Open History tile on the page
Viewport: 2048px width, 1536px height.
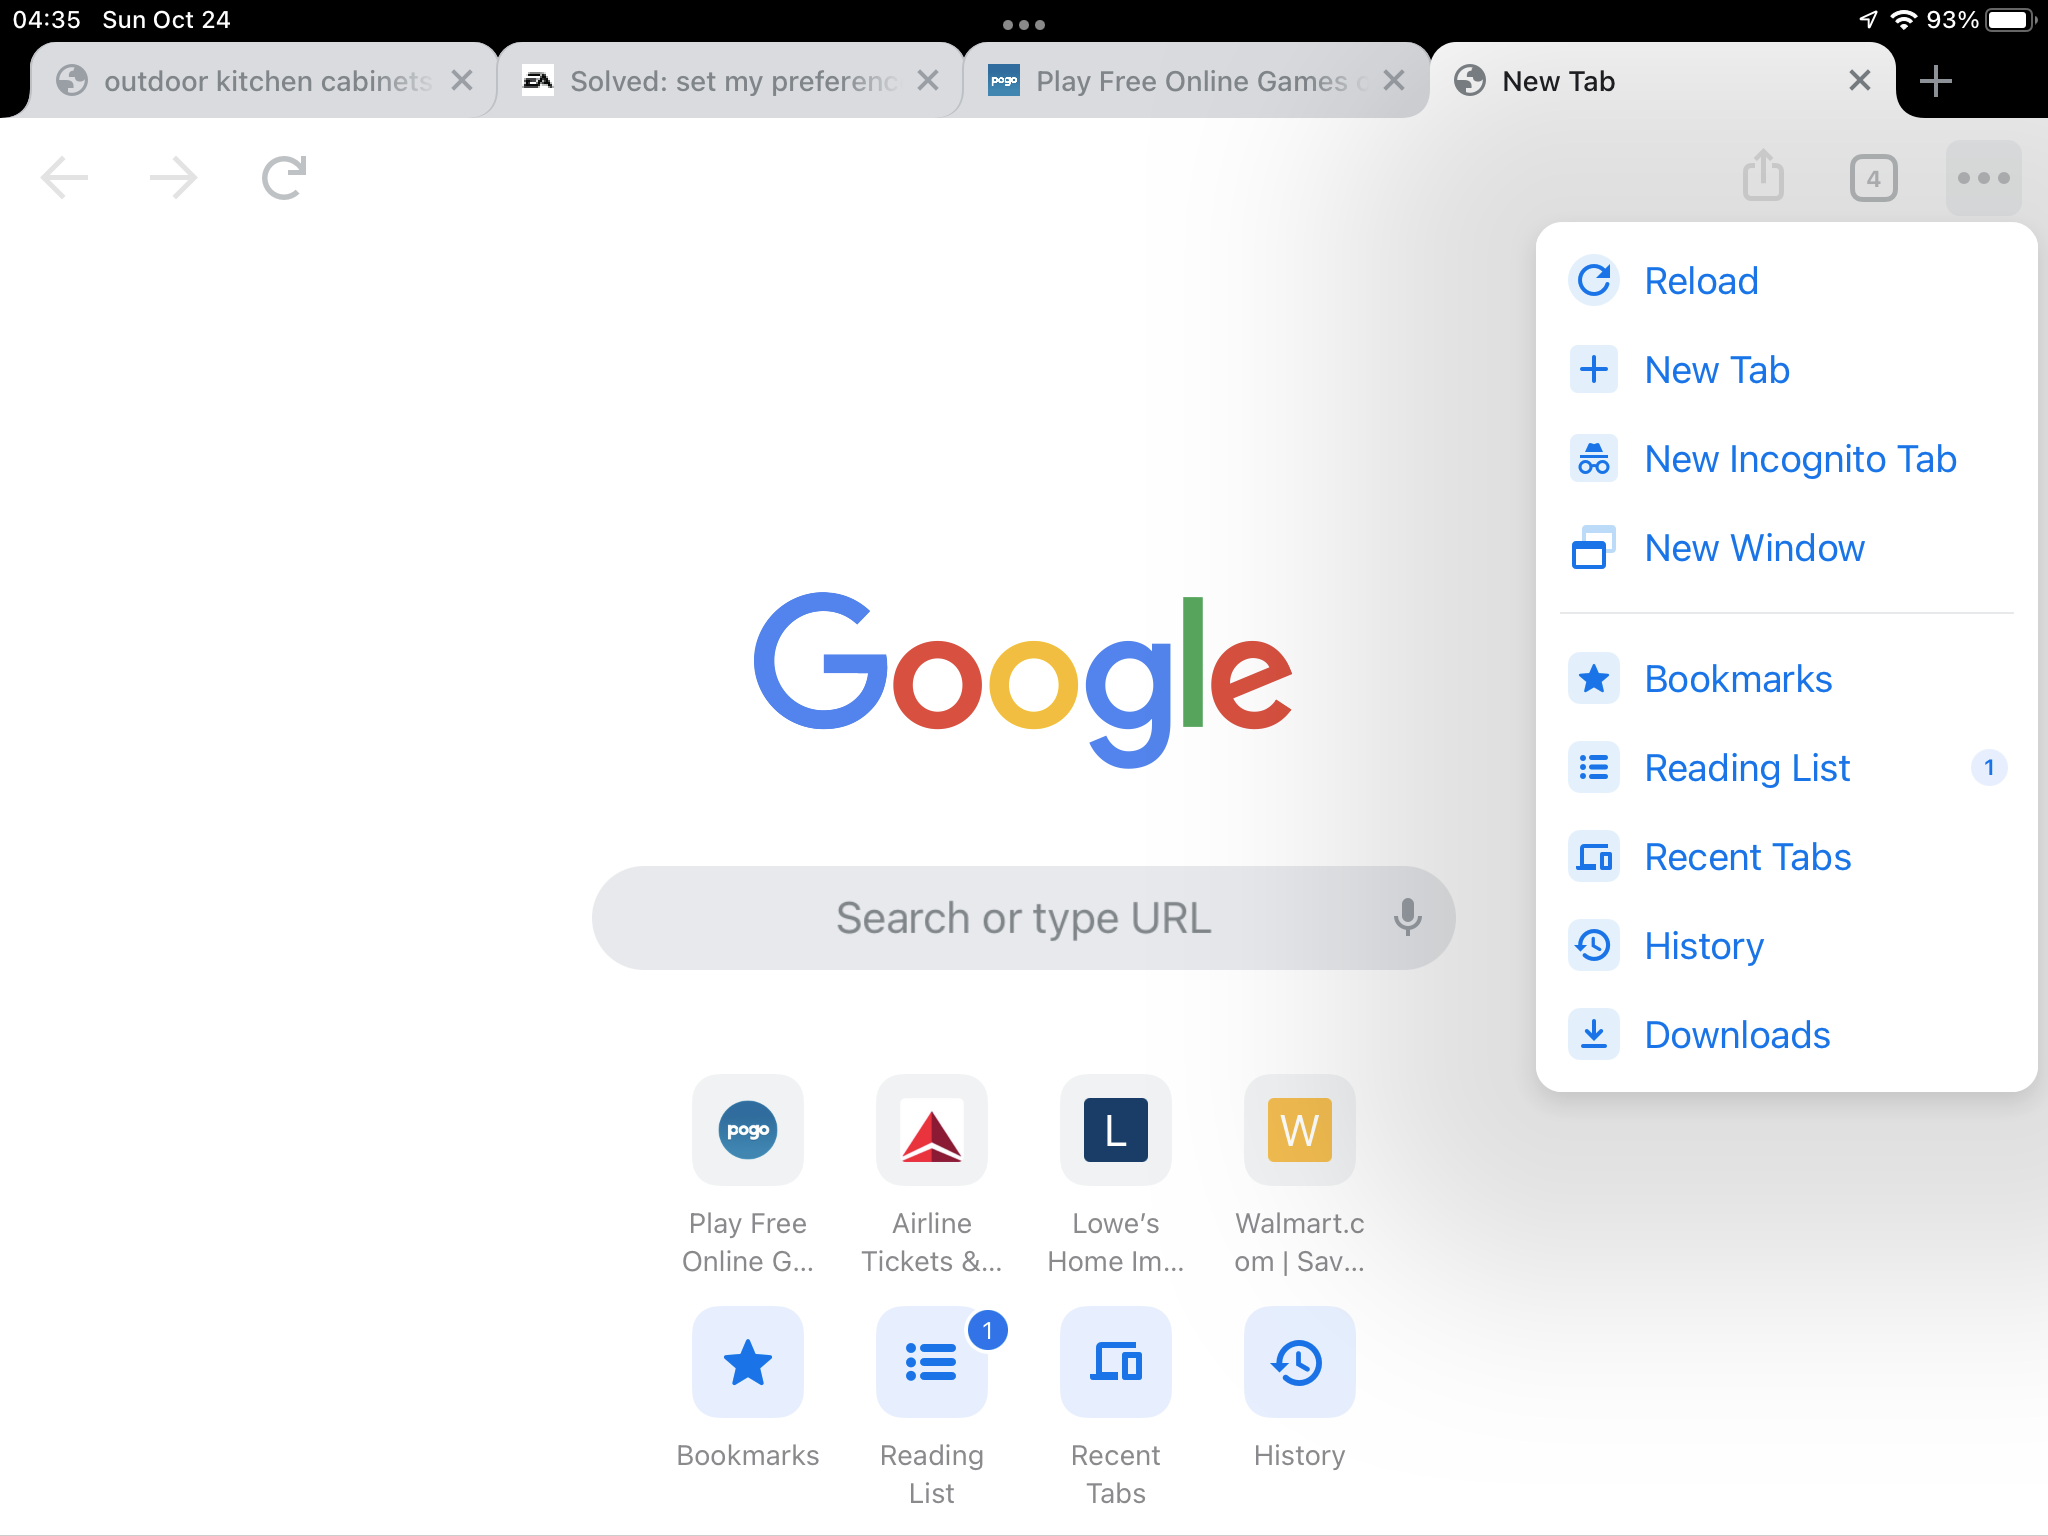click(x=1300, y=1362)
